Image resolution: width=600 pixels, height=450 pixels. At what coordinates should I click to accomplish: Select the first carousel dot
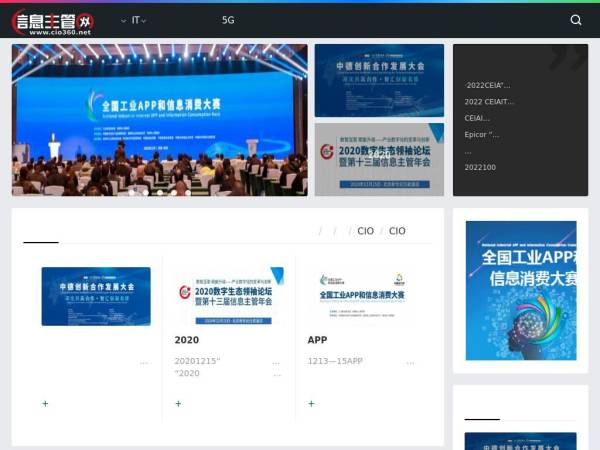132,193
